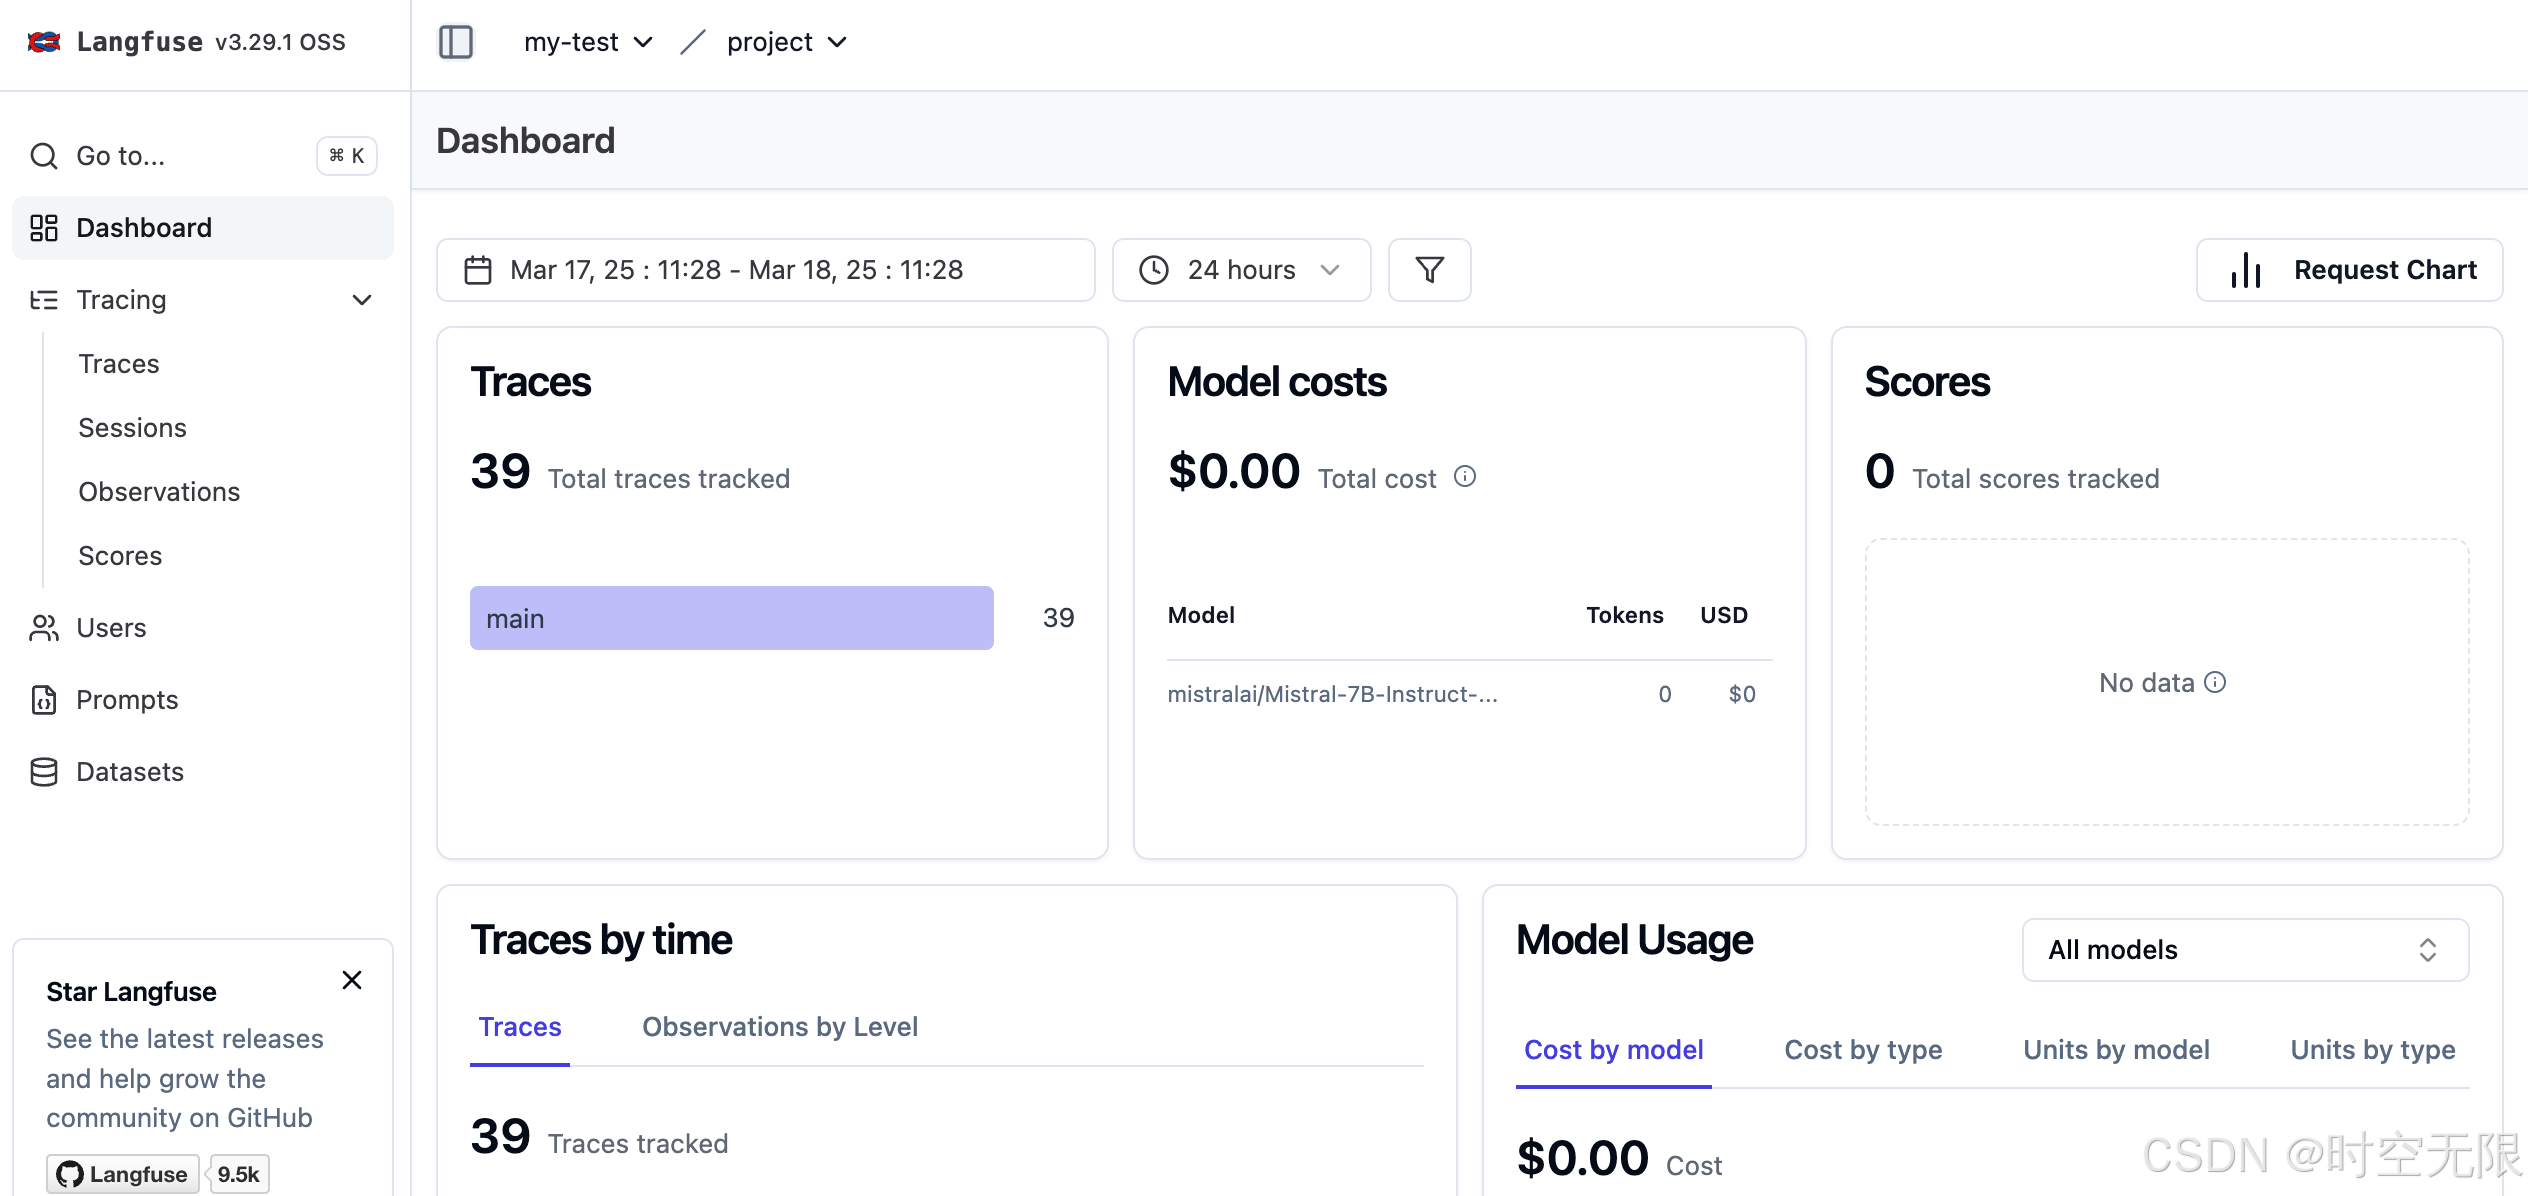
Task: Click the Dashboard grid icon
Action: click(x=44, y=228)
